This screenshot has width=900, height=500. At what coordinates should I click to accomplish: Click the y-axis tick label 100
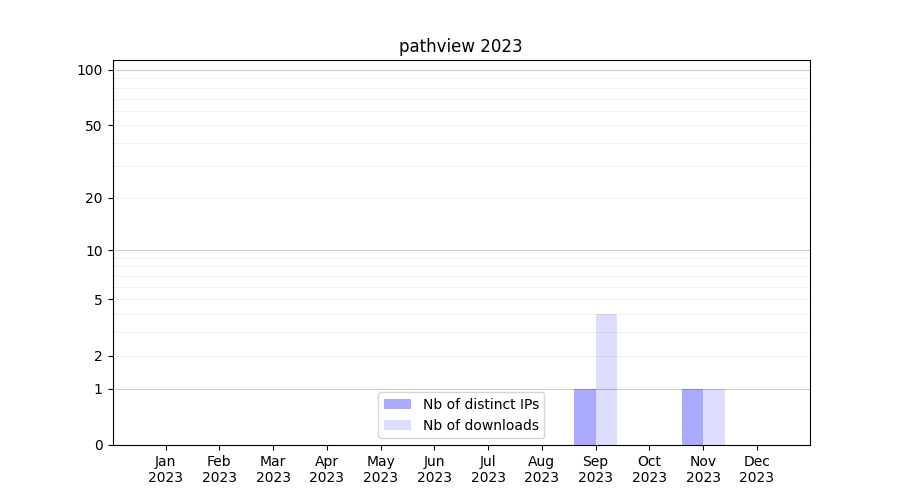click(x=90, y=70)
